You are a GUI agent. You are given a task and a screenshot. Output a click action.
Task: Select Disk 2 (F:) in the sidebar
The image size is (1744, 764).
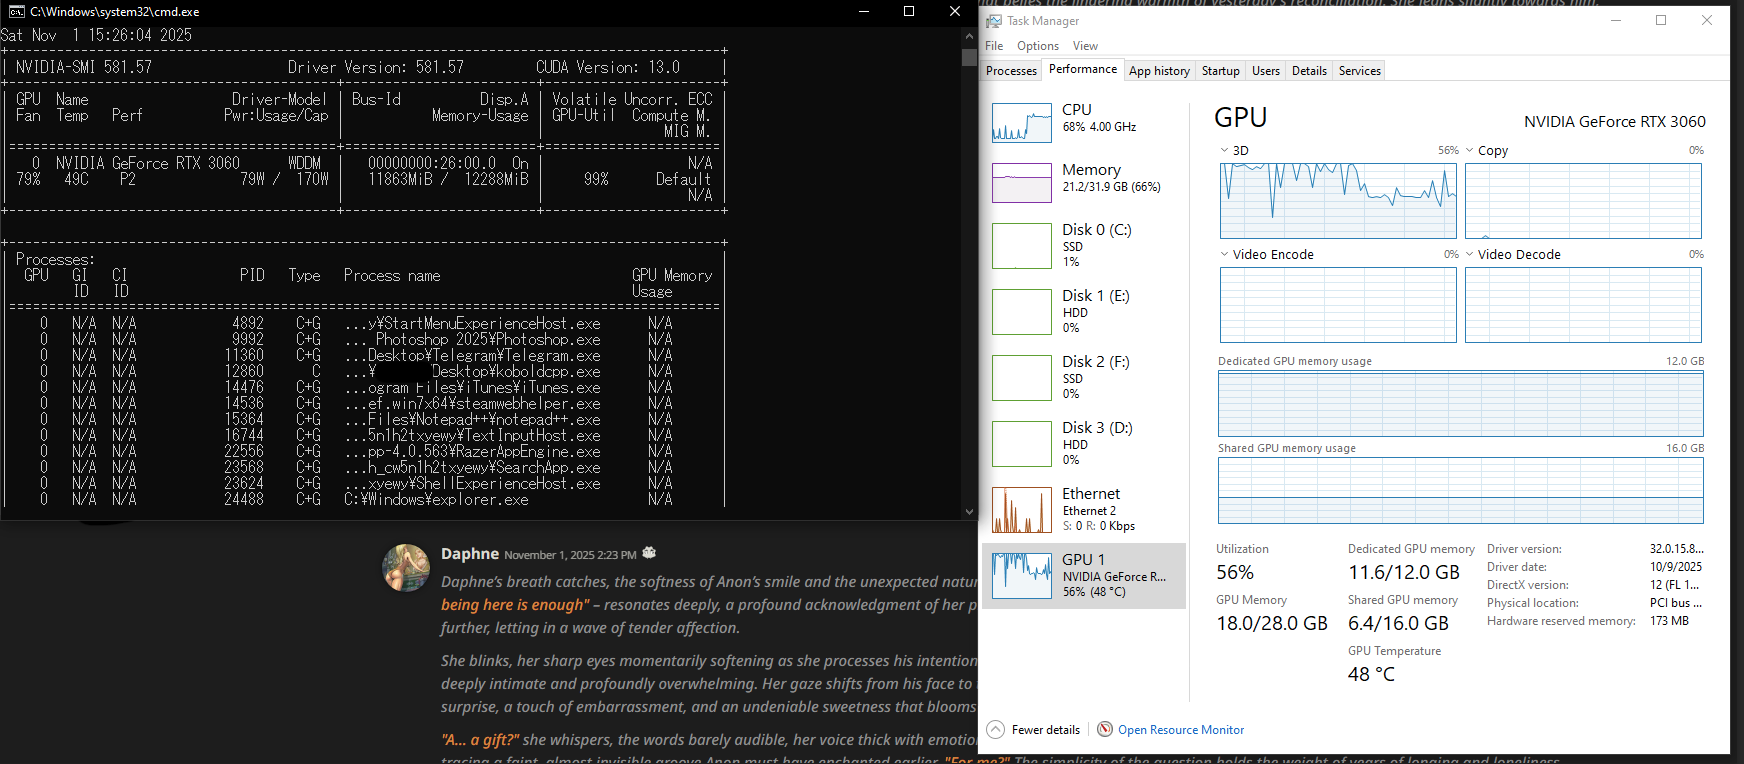coord(1084,377)
